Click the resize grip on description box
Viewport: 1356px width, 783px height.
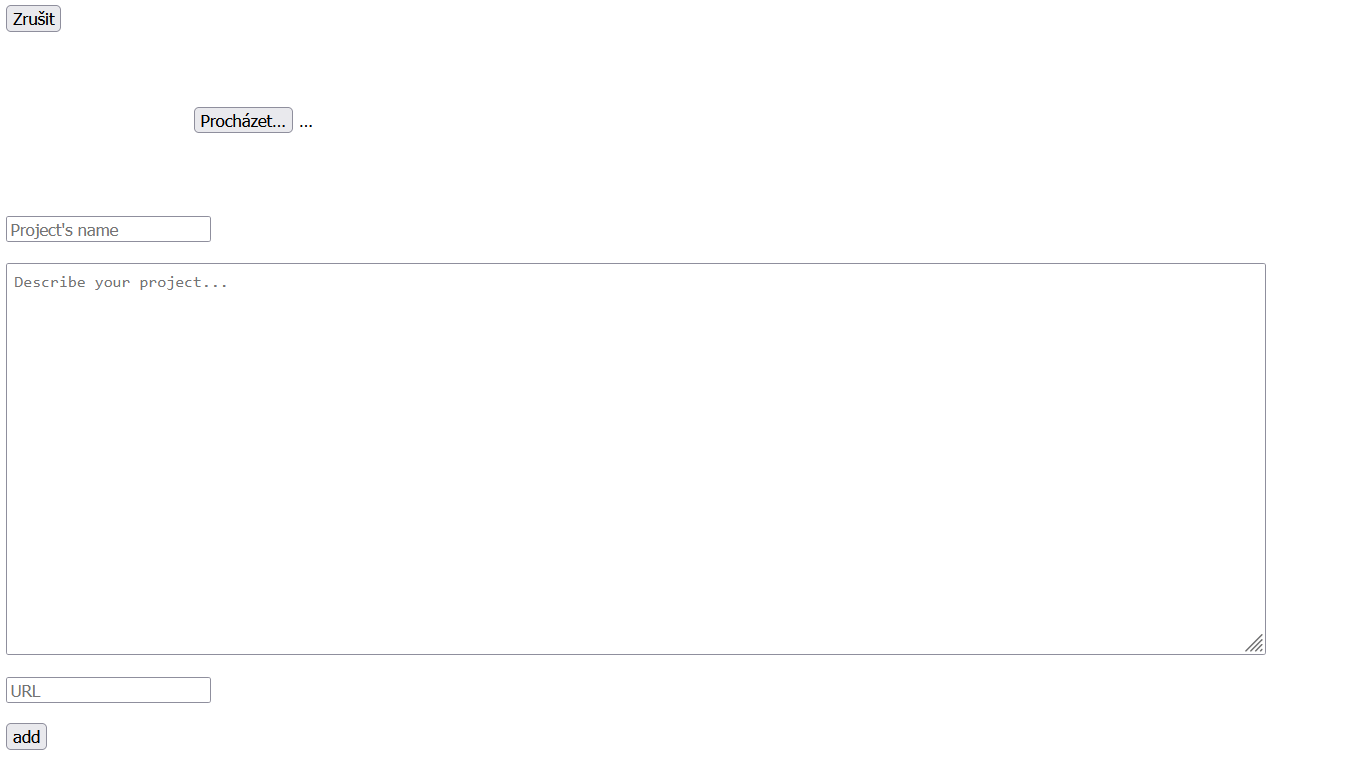click(x=1254, y=644)
